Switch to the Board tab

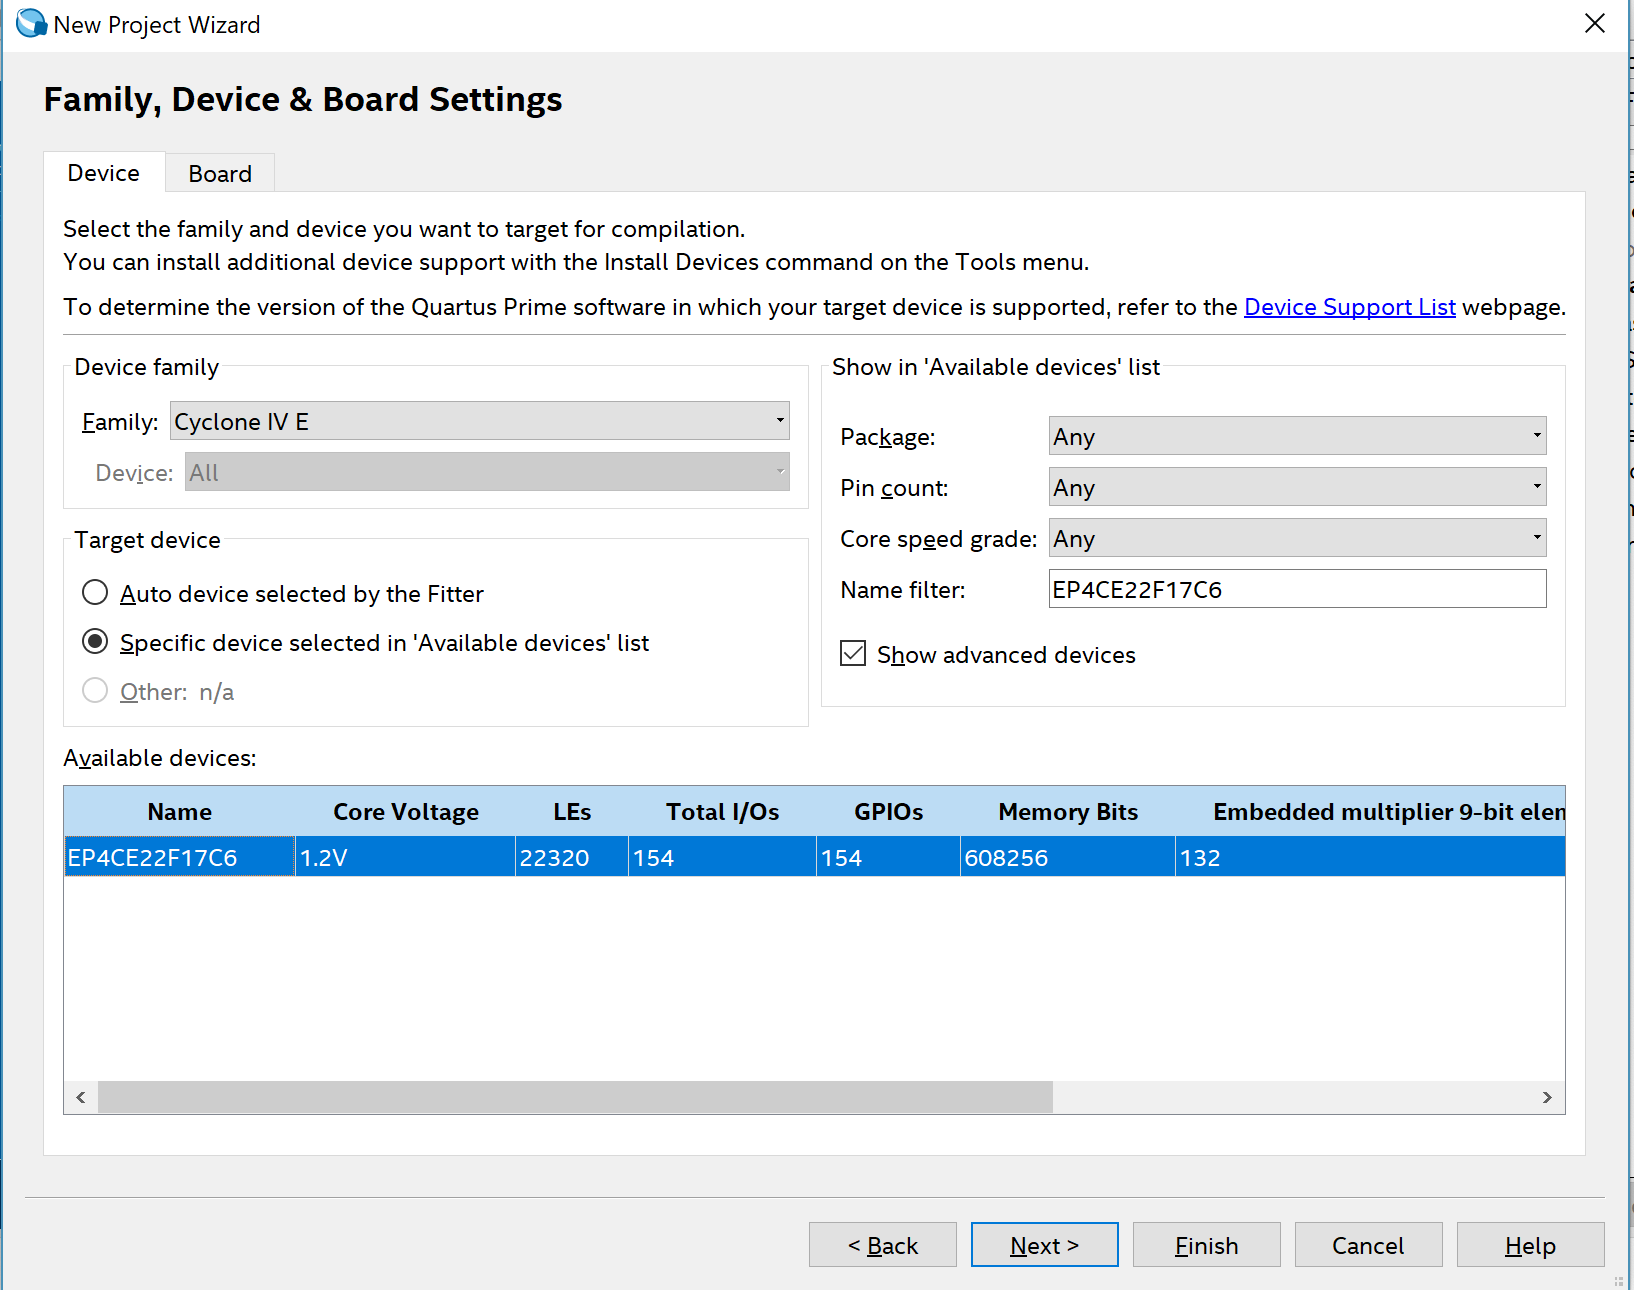(220, 173)
